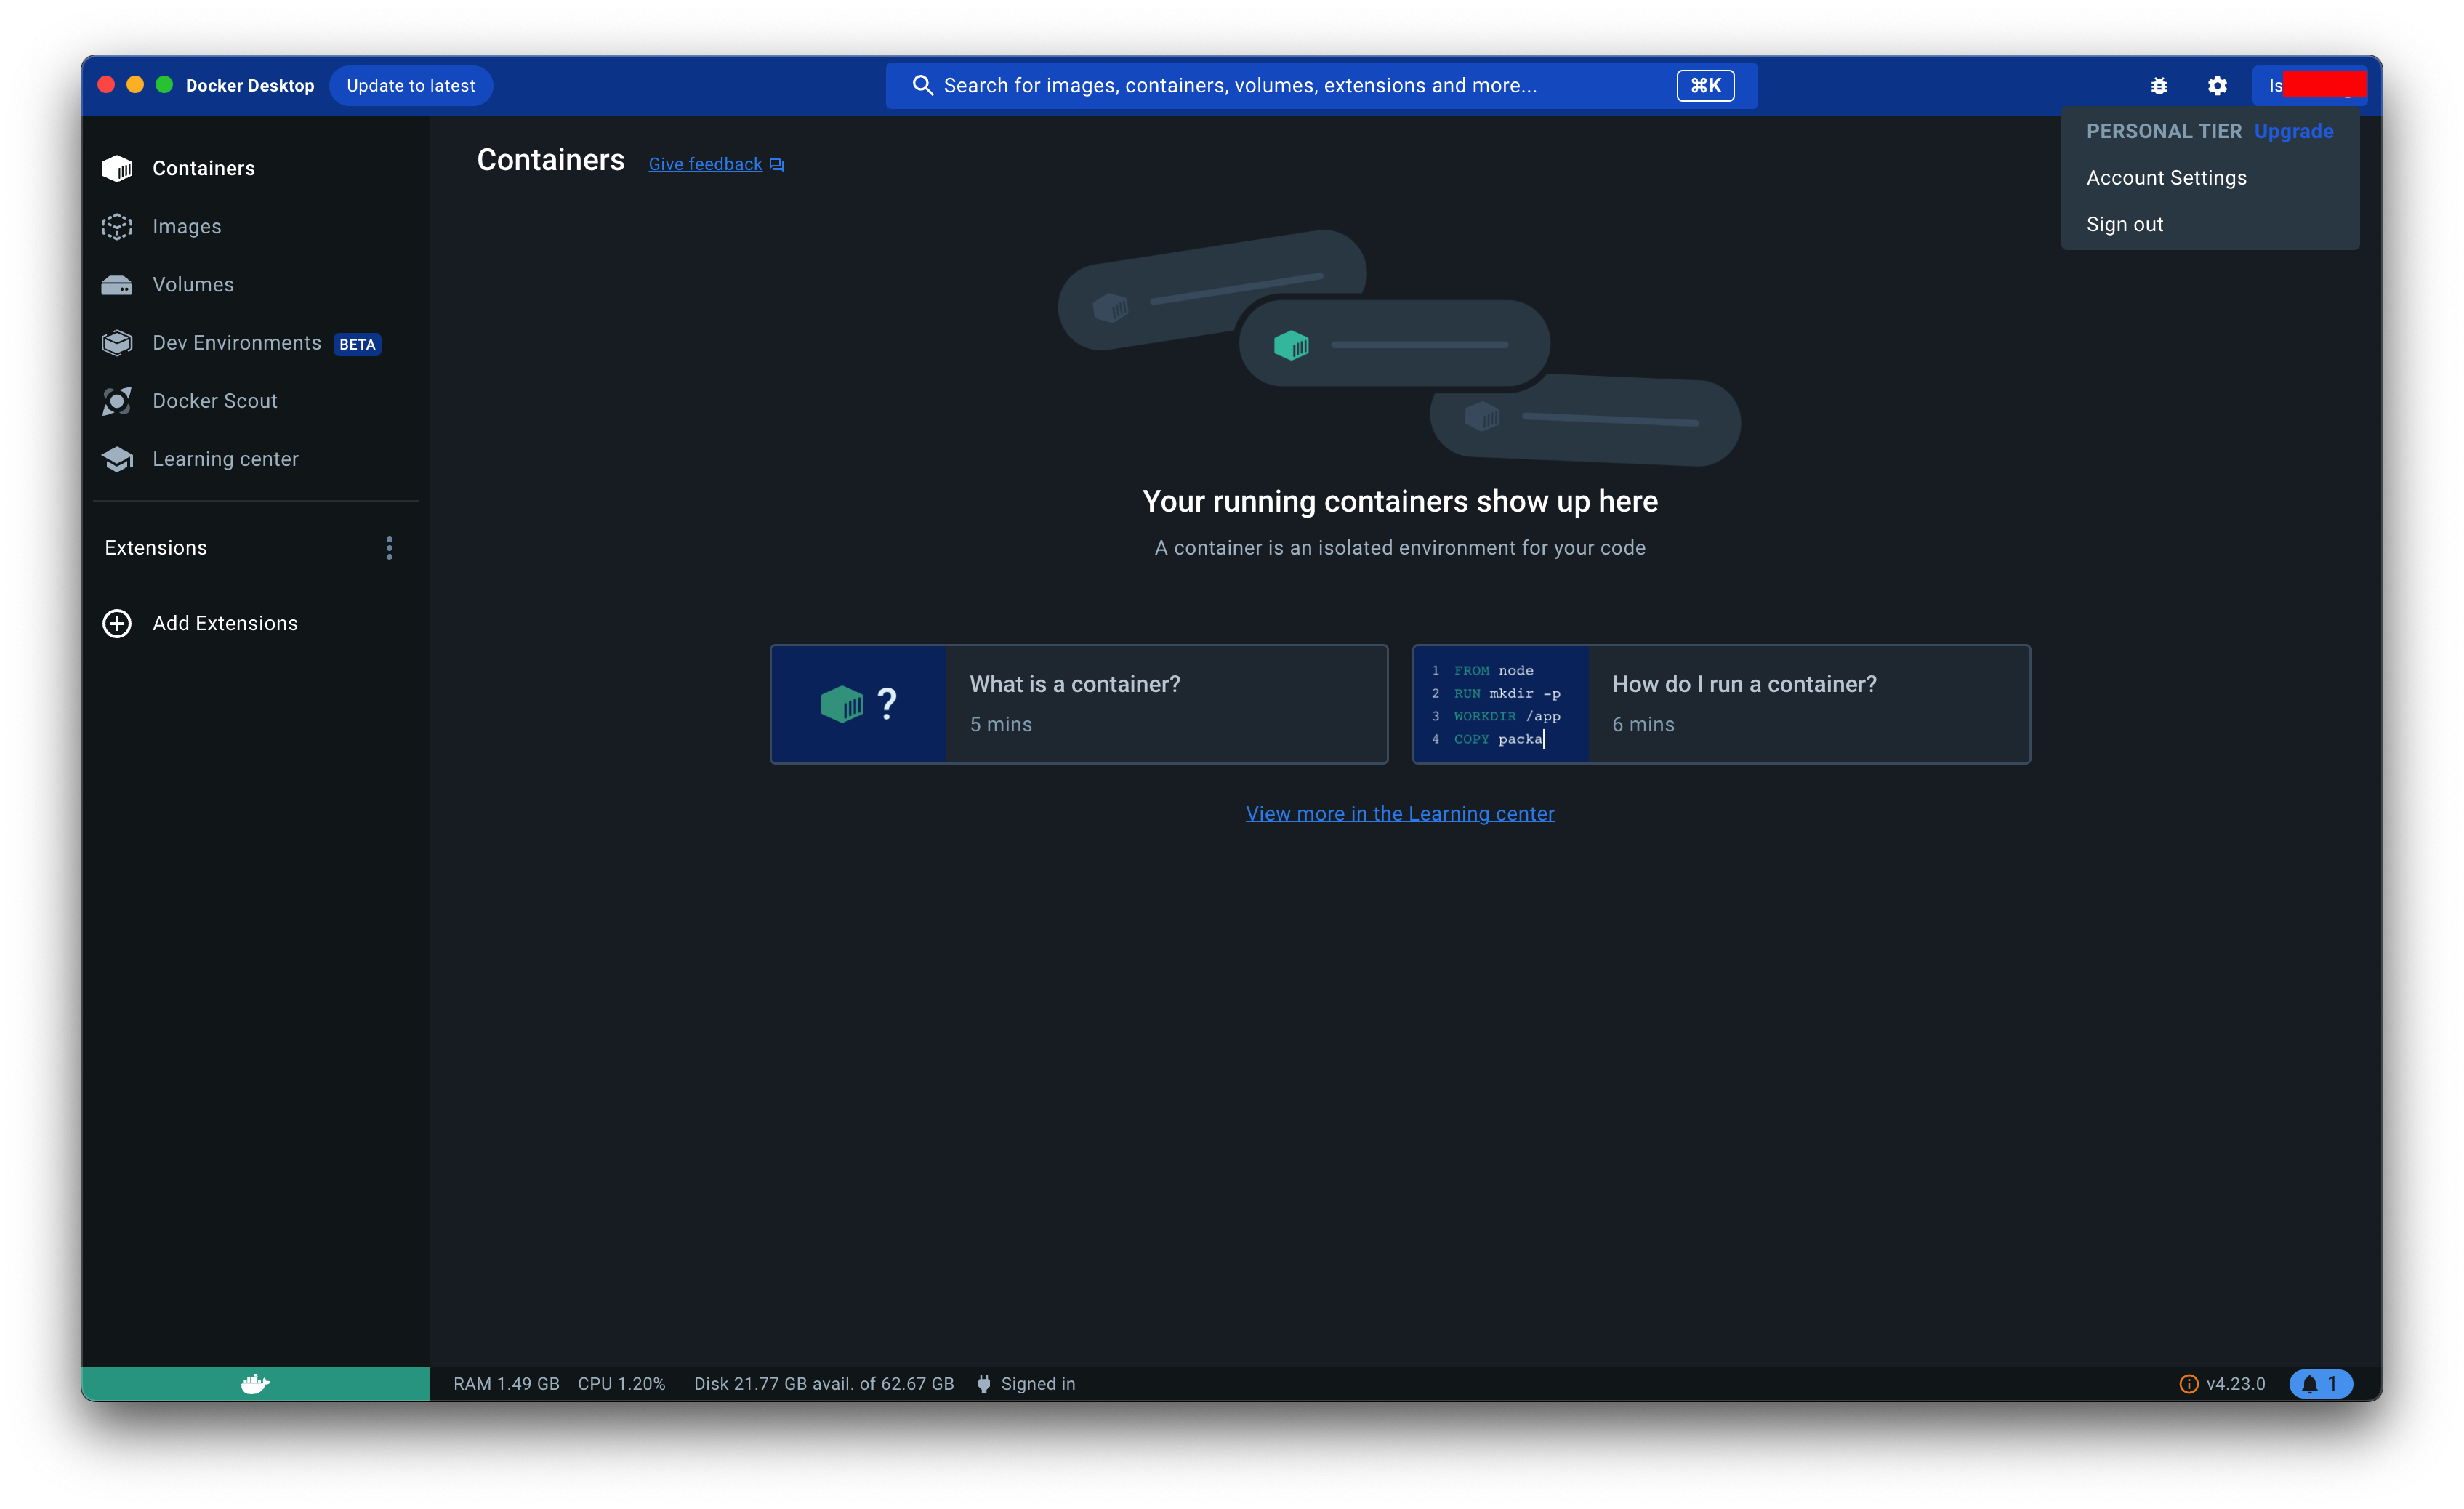The width and height of the screenshot is (2464, 1509).
Task: Click the Volumes drive icon
Action: coord(117,285)
